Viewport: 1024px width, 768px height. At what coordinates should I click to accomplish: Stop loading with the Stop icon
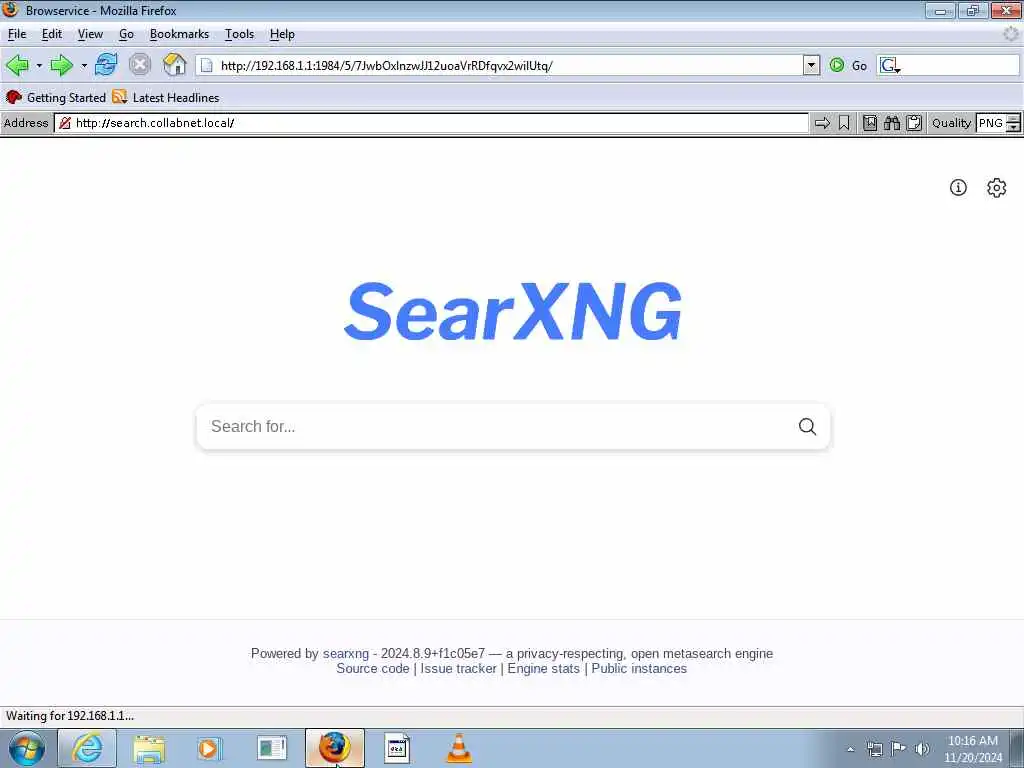pyautogui.click(x=140, y=65)
